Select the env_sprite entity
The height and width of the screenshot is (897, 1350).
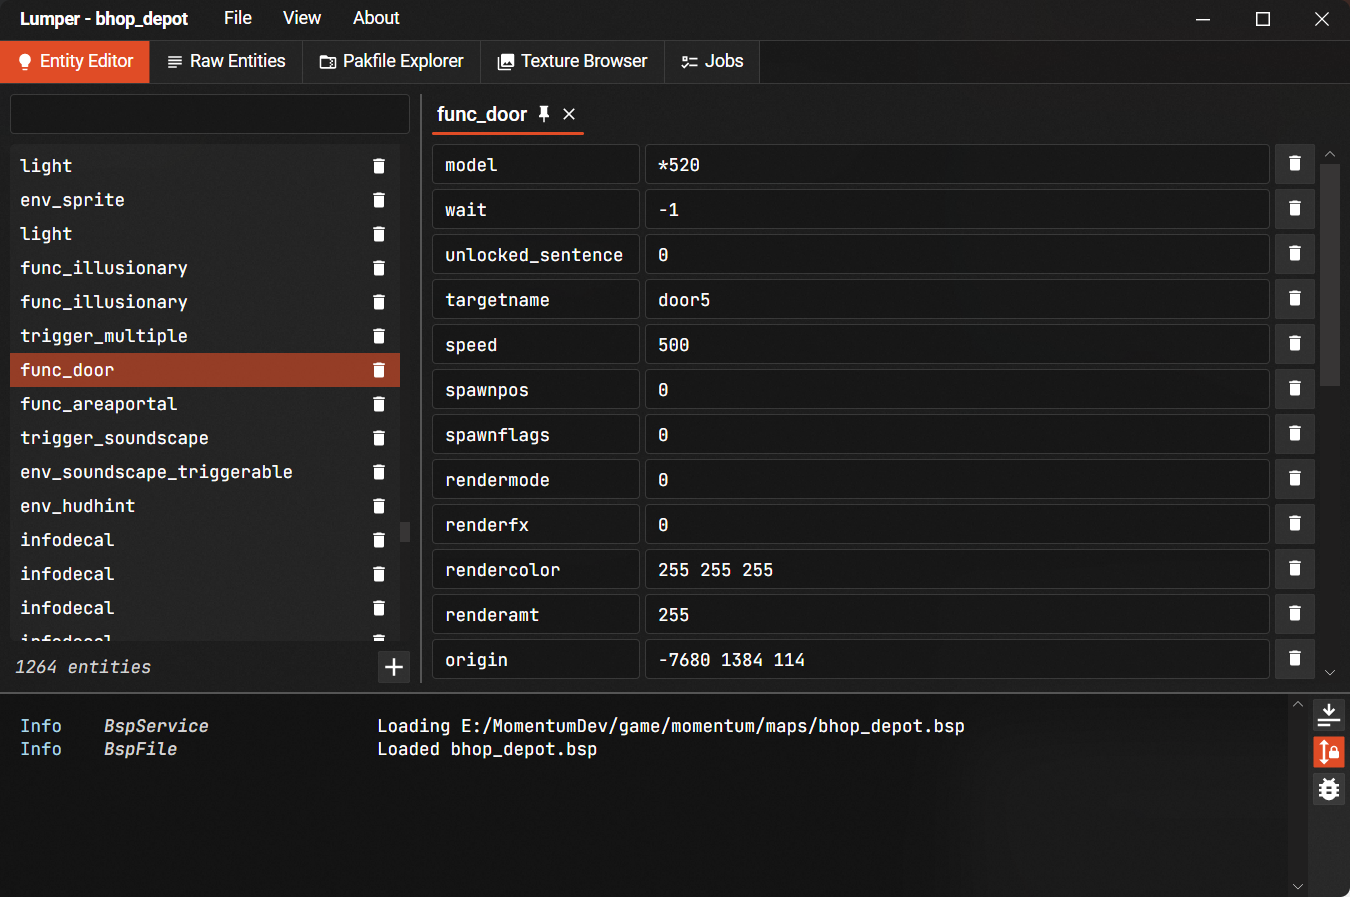[205, 200]
